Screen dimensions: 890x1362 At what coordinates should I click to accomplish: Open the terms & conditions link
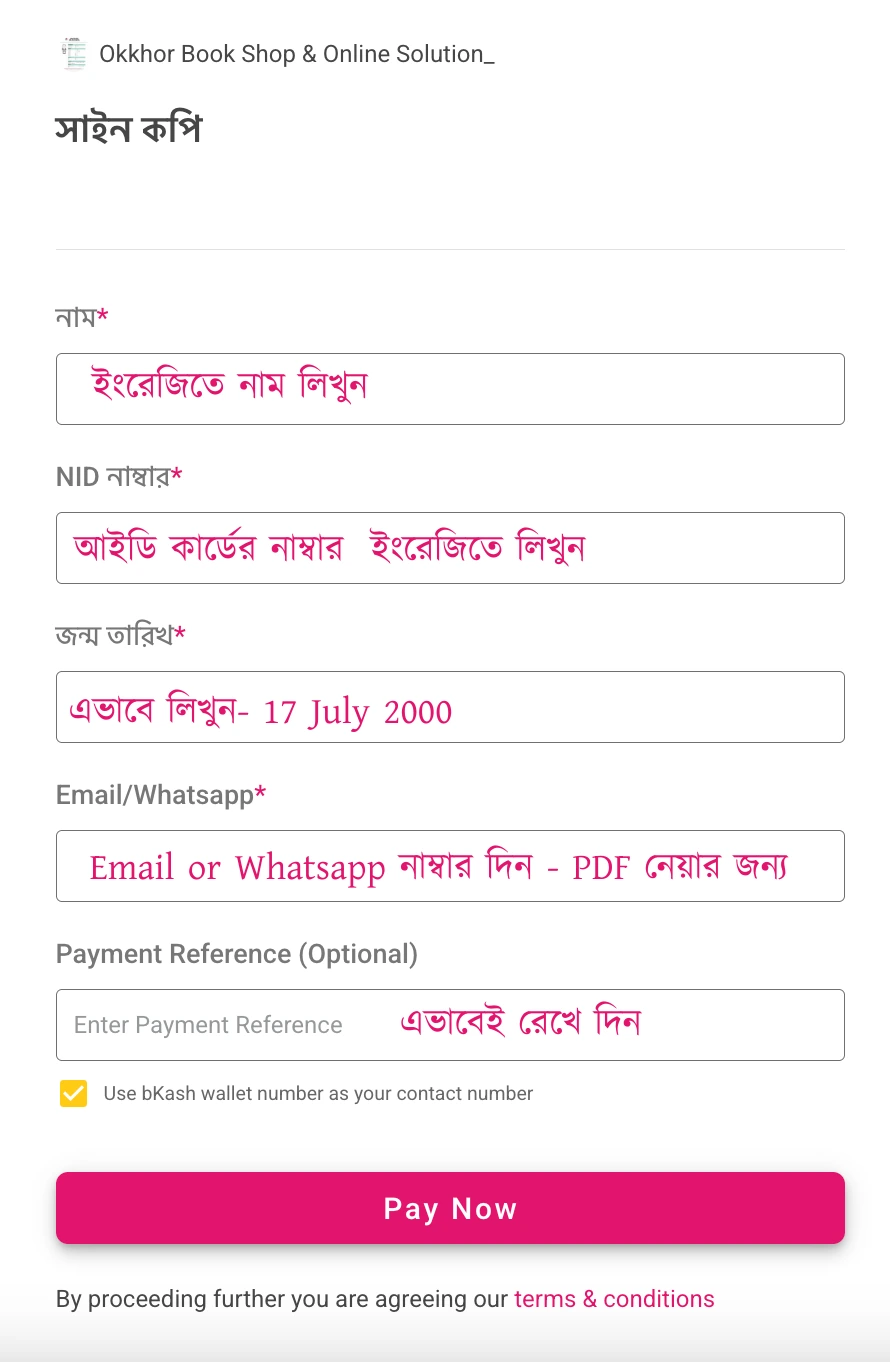(x=614, y=1299)
